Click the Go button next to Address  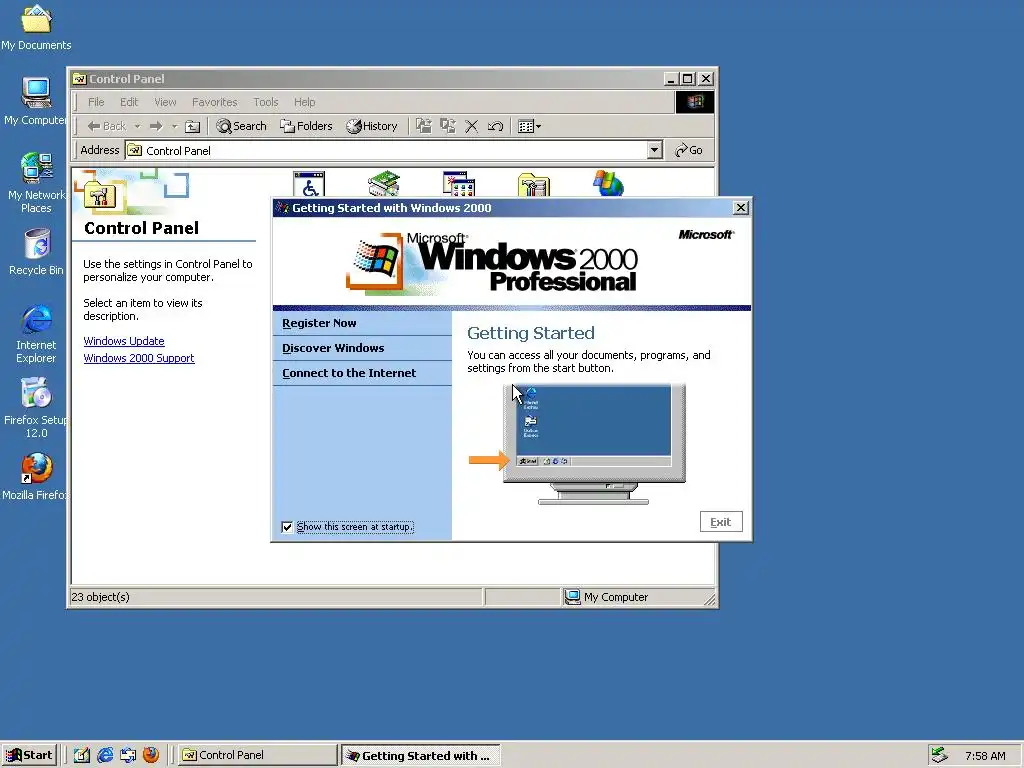[689, 150]
